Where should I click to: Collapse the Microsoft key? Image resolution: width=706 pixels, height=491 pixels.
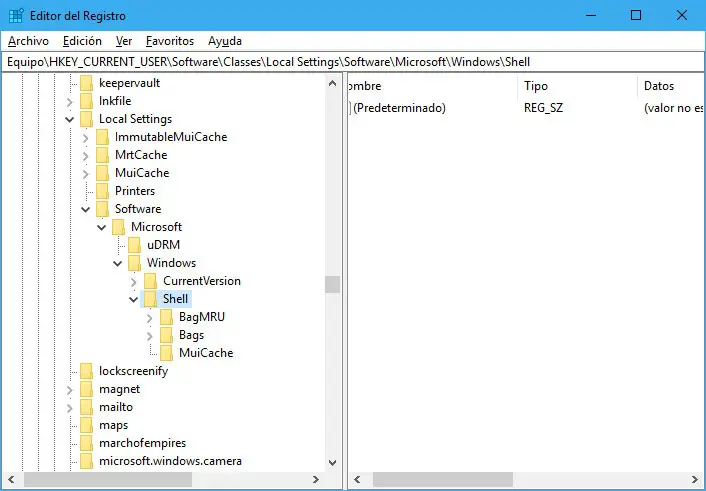pos(102,227)
